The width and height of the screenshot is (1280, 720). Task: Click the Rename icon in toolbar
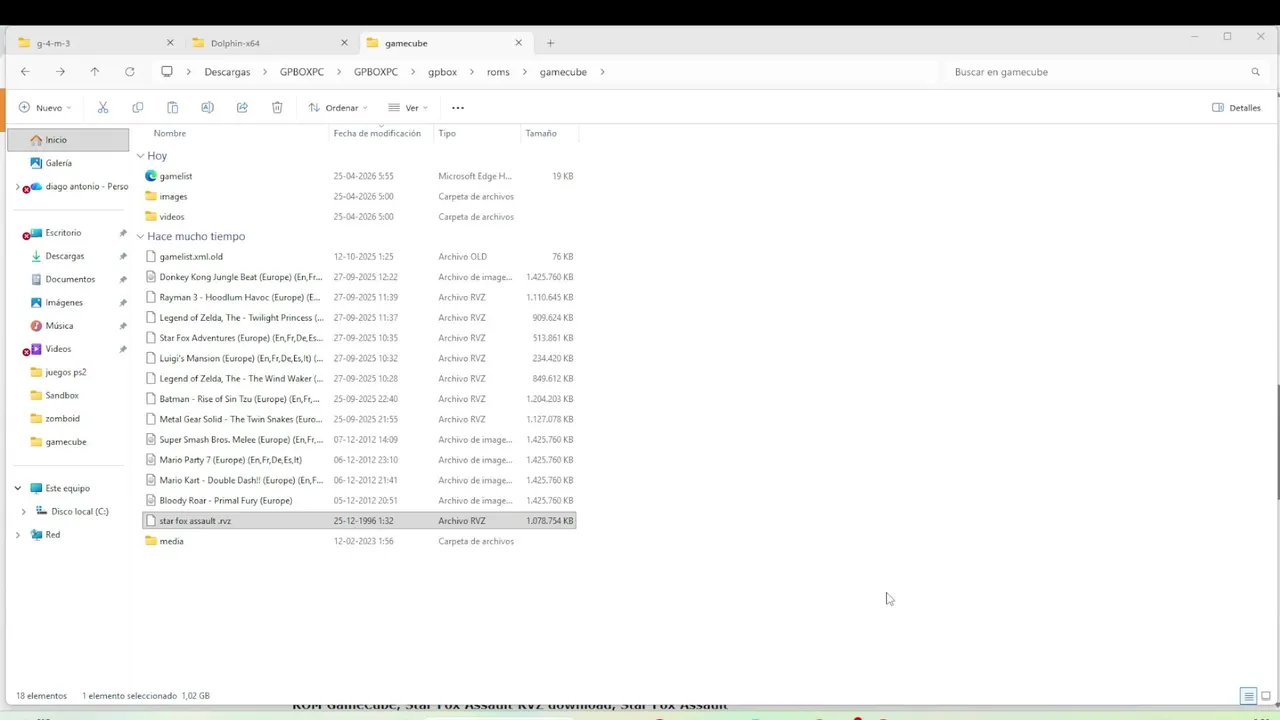pos(207,107)
